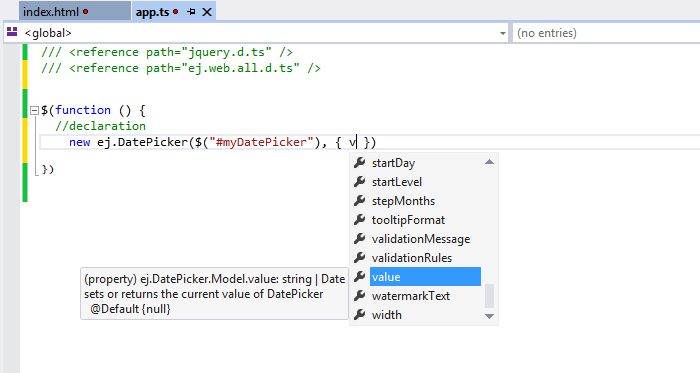
Task: Choose stepMonths from the completion list
Action: [403, 201]
